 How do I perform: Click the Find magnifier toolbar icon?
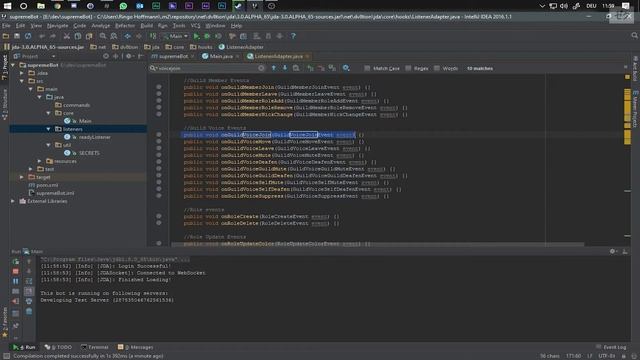click(103, 36)
